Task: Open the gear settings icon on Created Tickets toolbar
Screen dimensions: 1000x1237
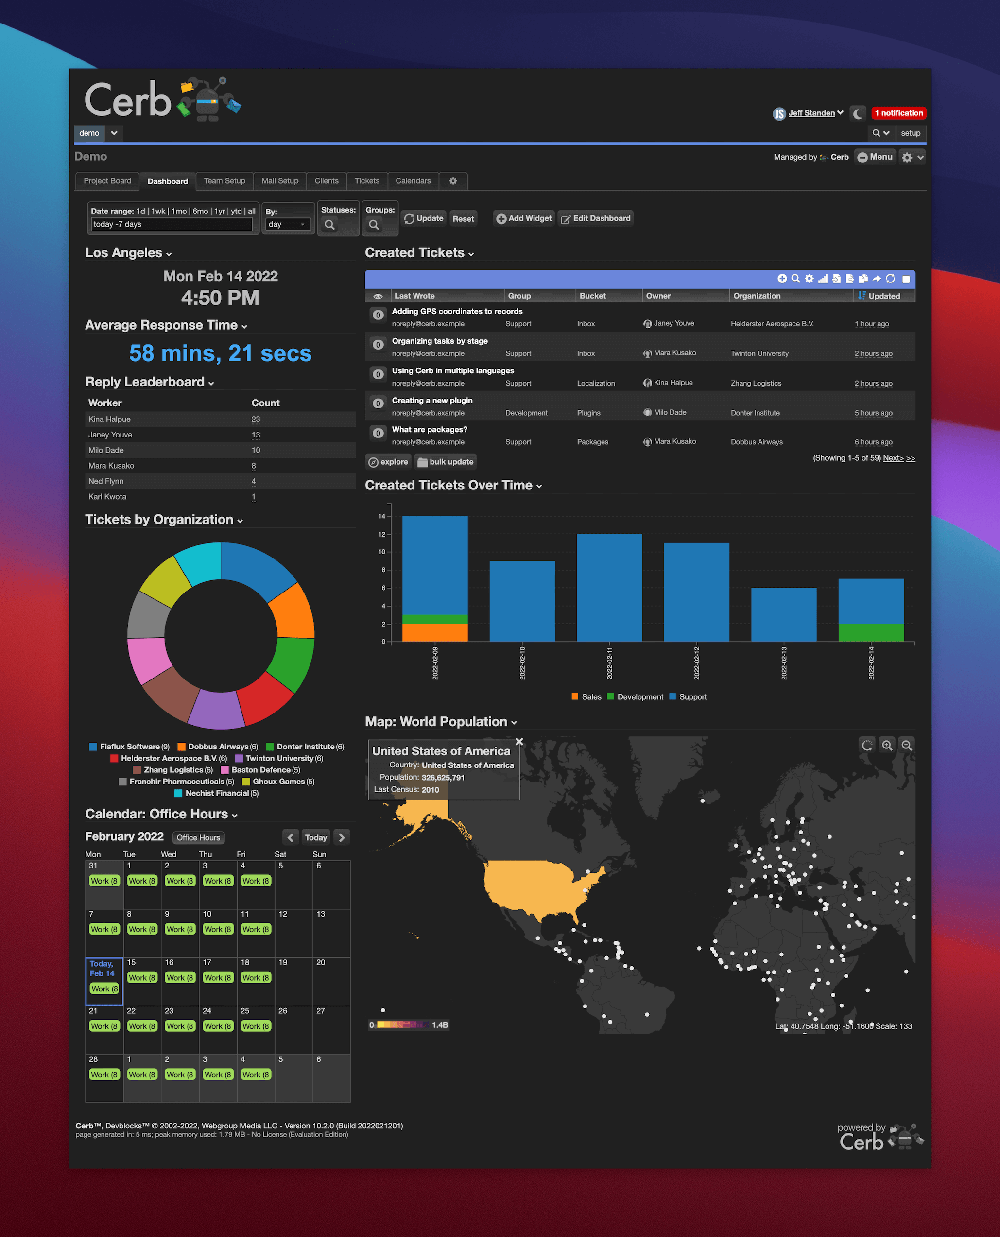Action: (808, 279)
